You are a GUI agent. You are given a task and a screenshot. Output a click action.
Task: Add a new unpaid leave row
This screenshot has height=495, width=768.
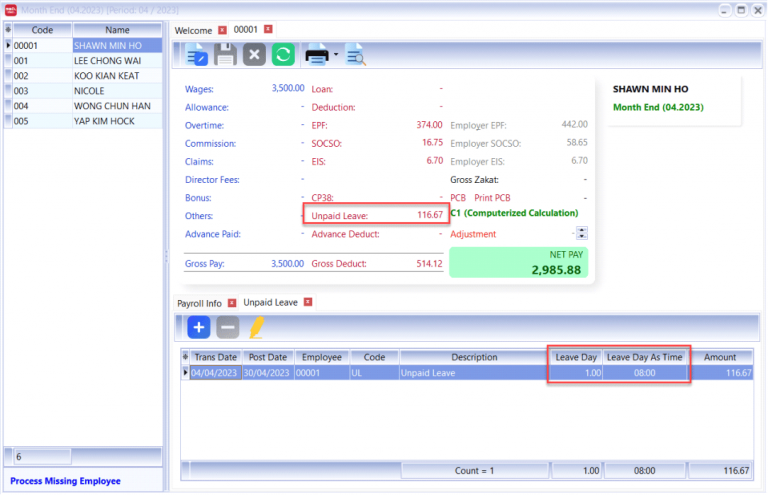pos(198,327)
